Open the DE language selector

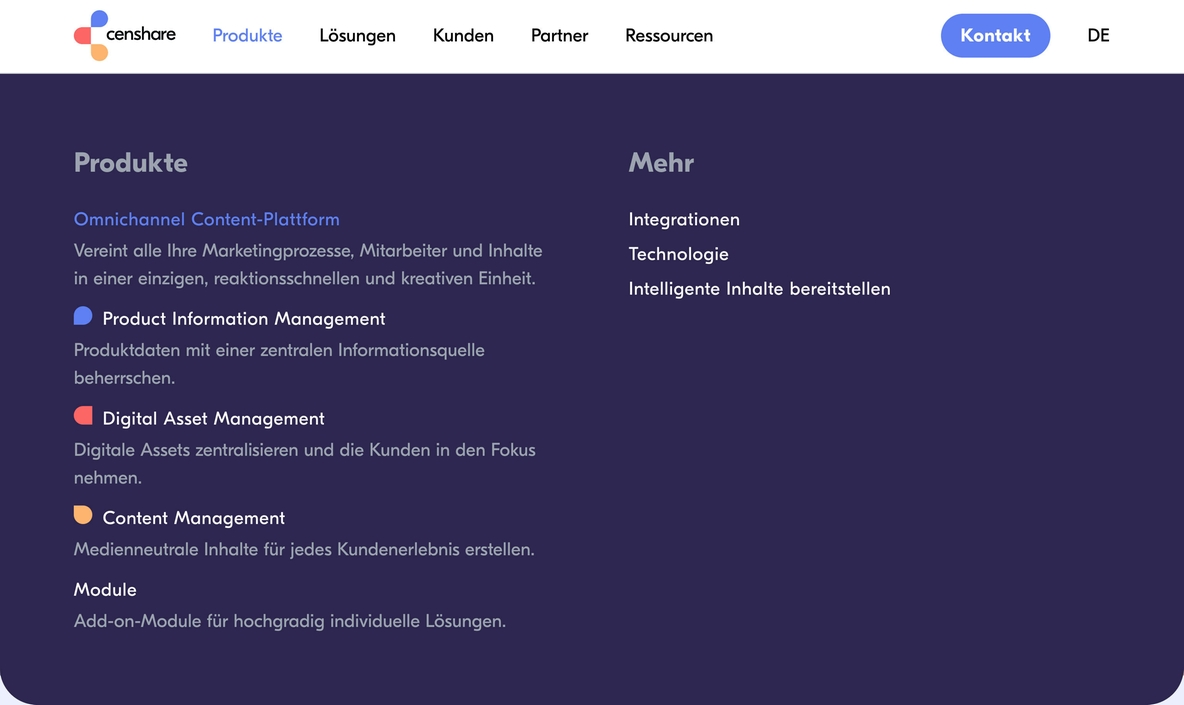pyautogui.click(x=1099, y=35)
